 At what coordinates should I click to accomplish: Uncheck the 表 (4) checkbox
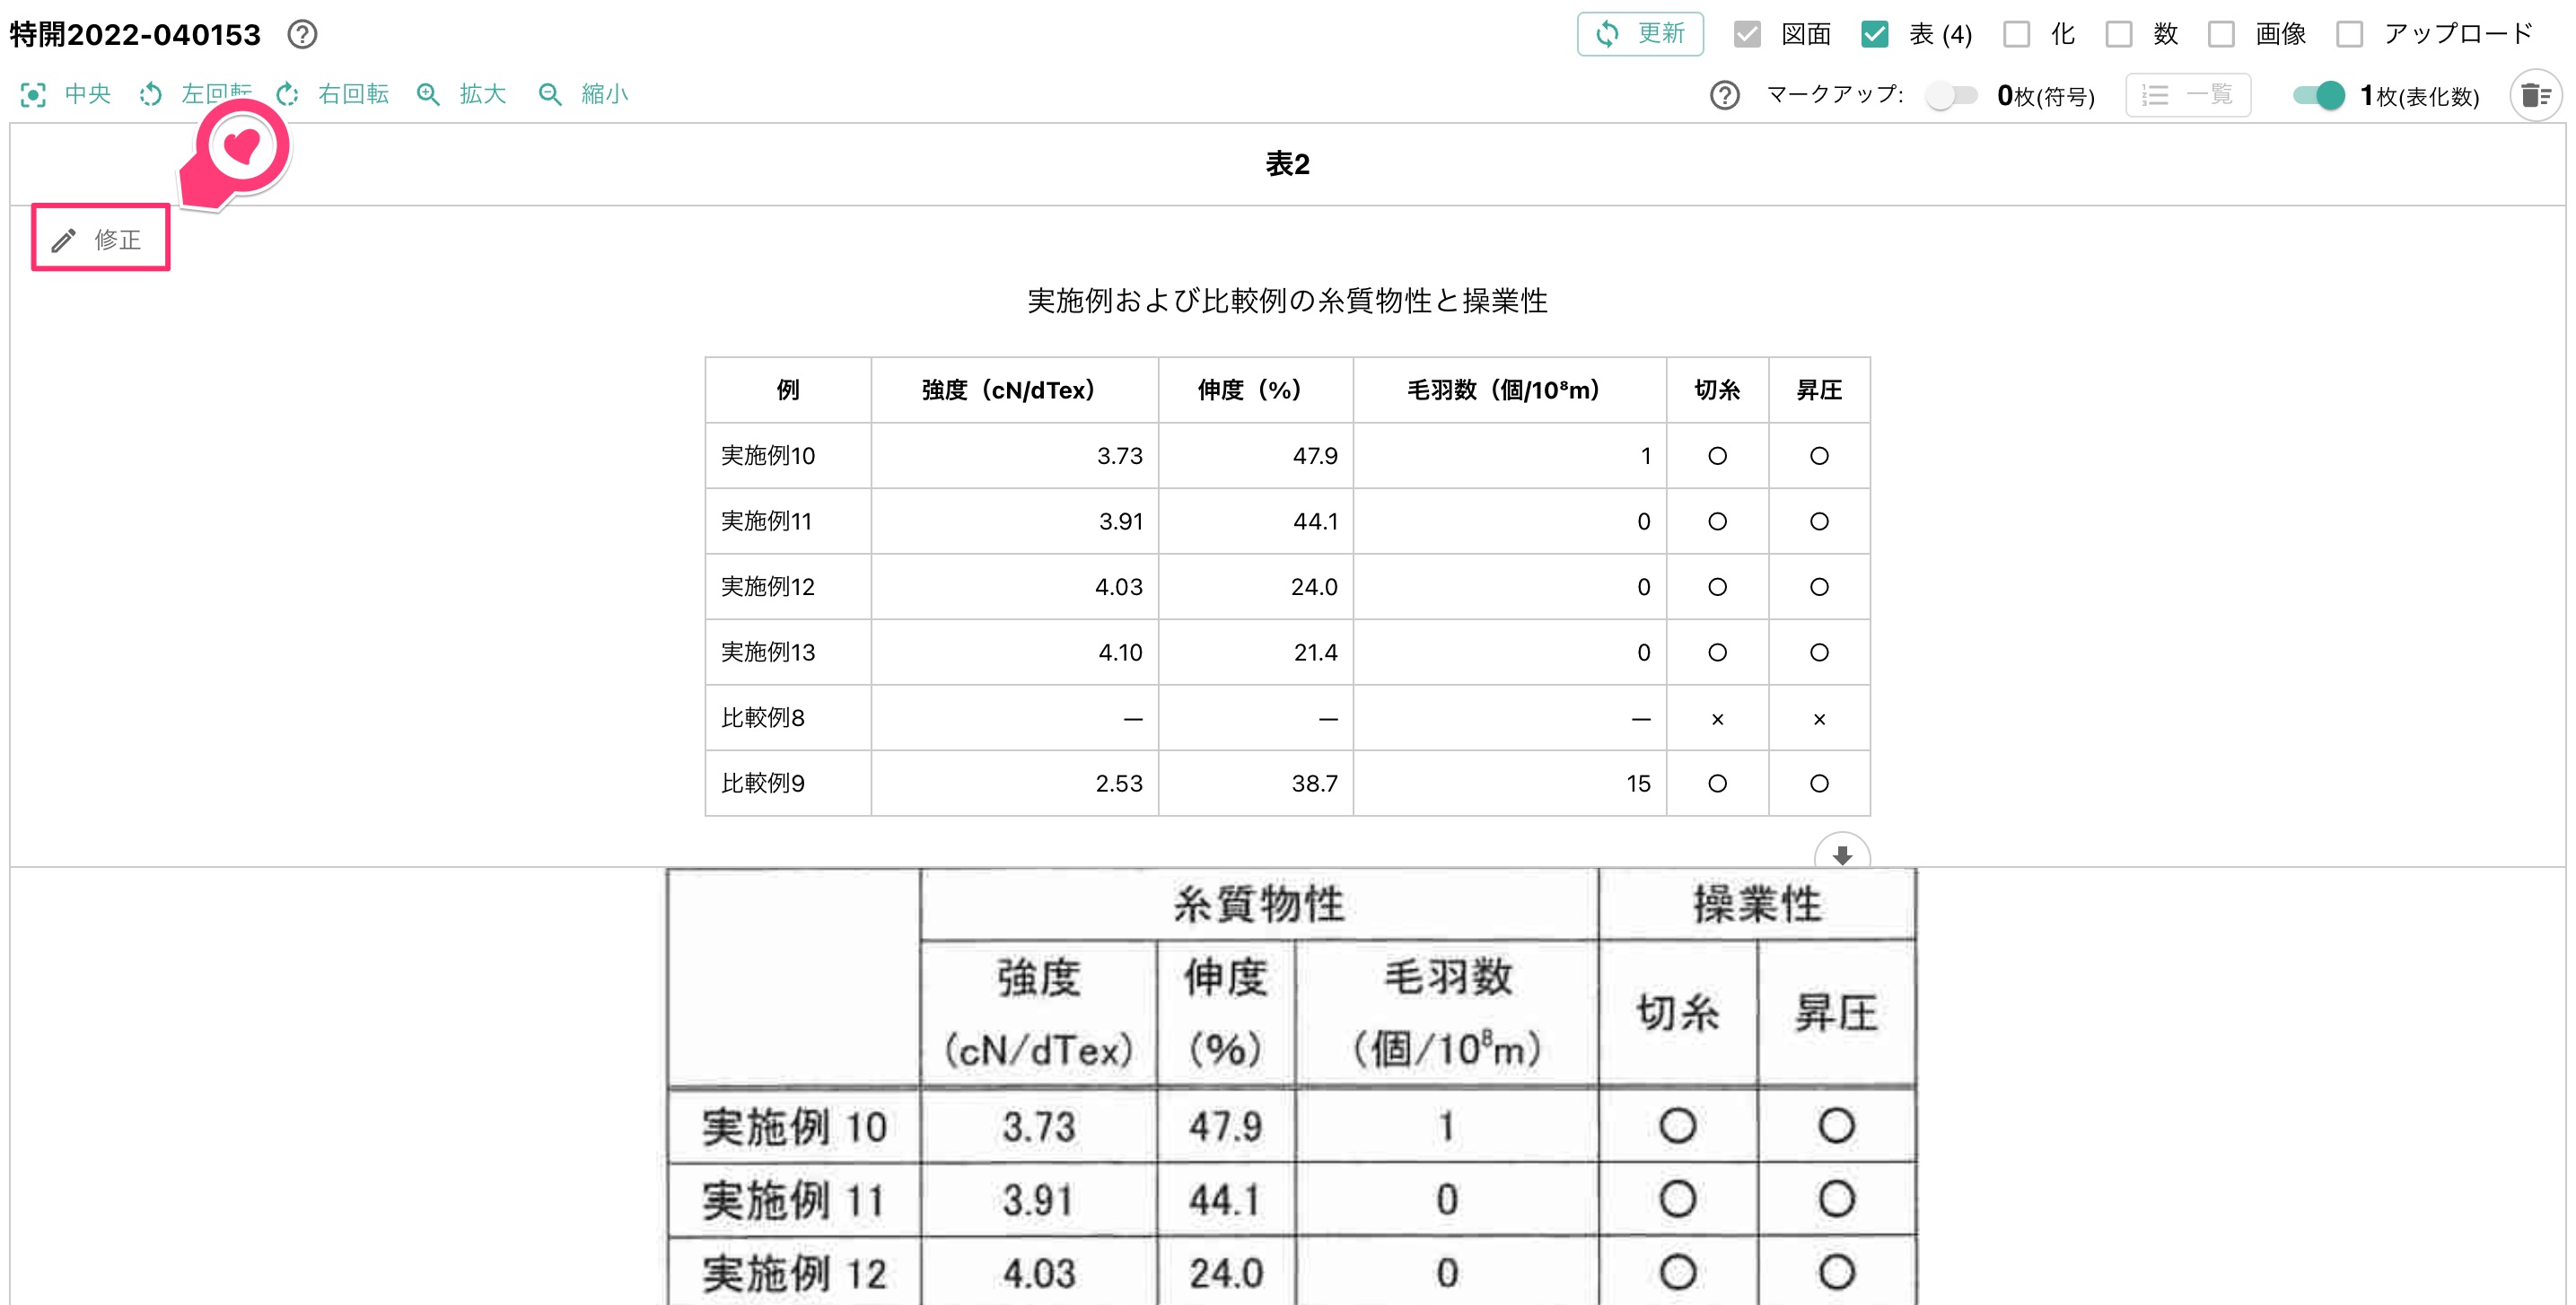(1875, 35)
